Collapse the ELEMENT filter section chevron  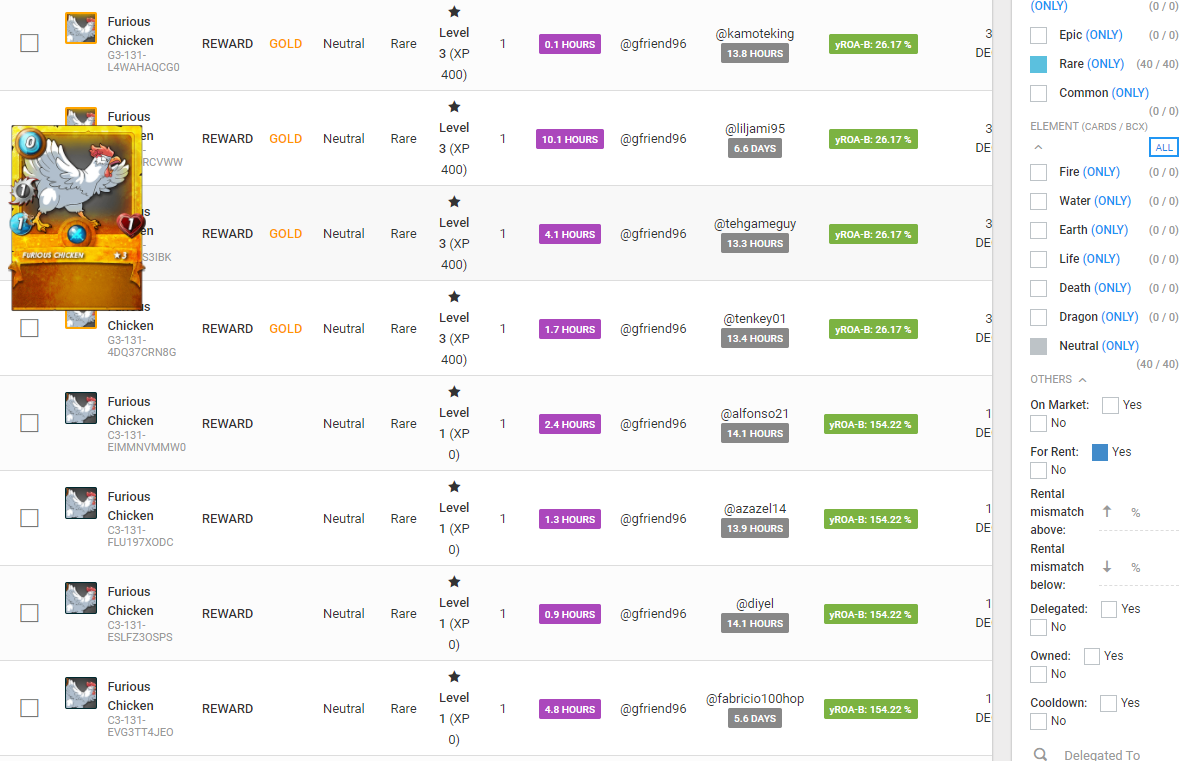(x=1038, y=147)
